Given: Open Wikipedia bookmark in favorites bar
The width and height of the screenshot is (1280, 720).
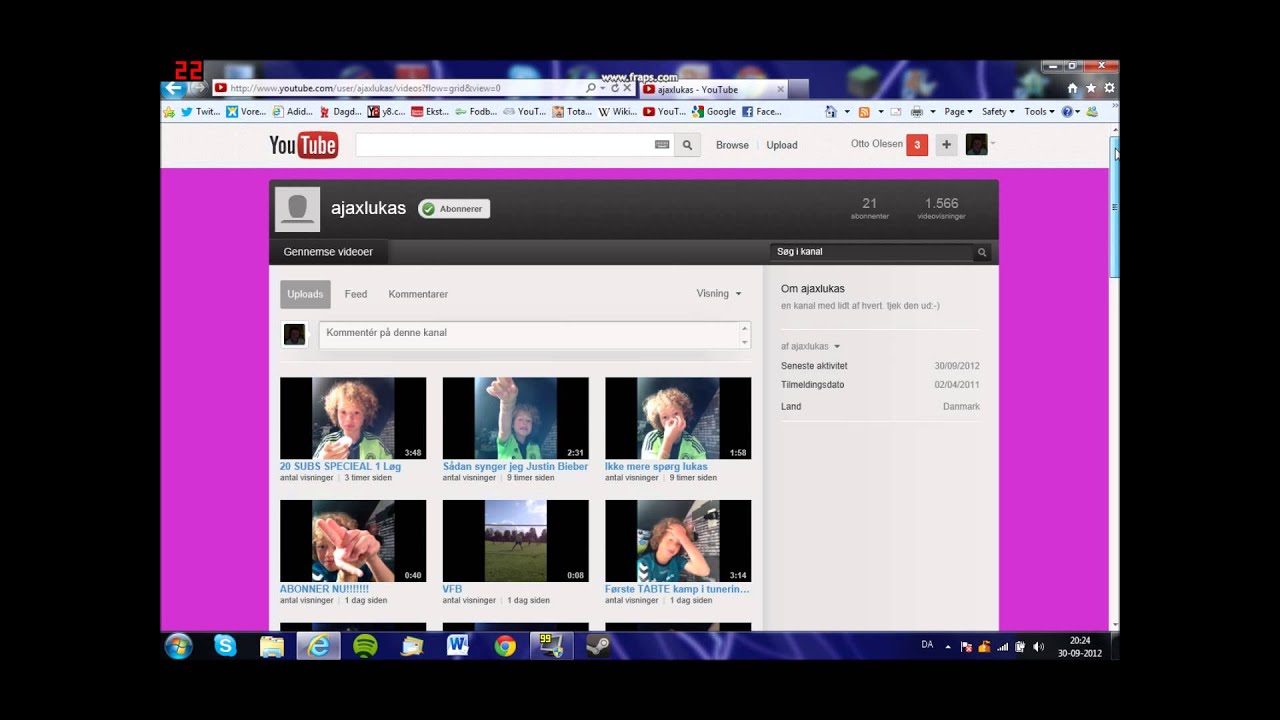Looking at the screenshot, I should pyautogui.click(x=618, y=112).
